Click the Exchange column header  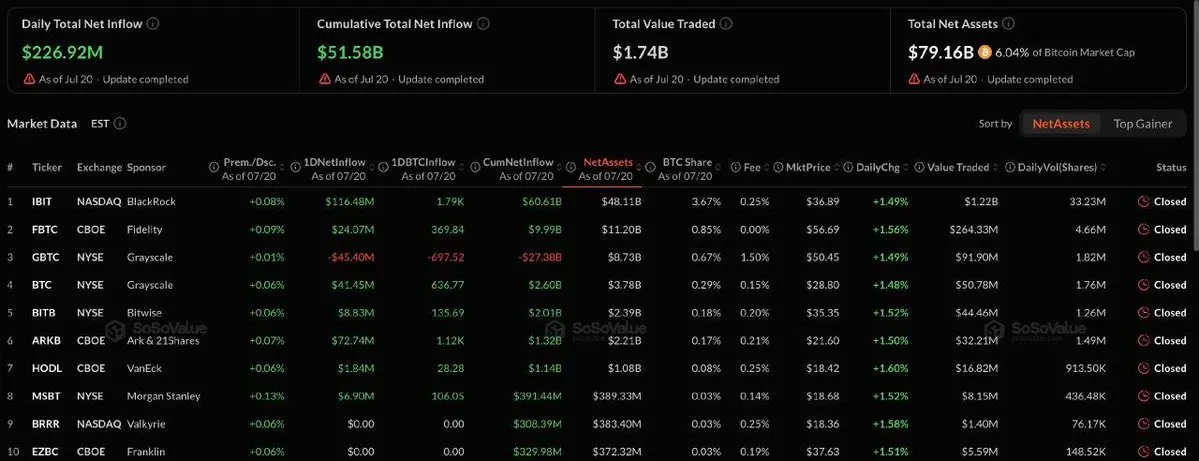click(99, 167)
